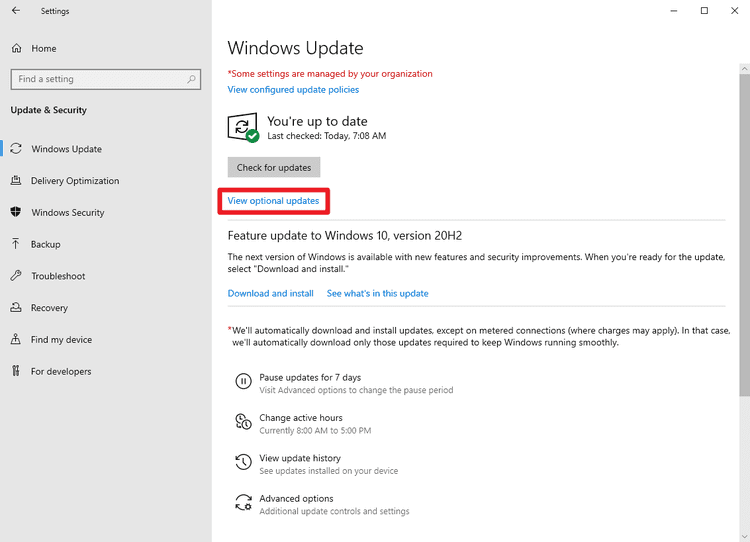The height and width of the screenshot is (542, 750).
Task: Focus the Find a setting search box
Action: (106, 79)
